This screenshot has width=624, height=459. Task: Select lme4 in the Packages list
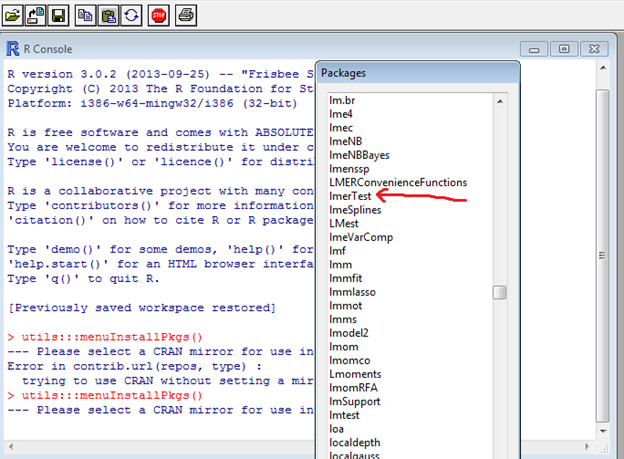342,114
